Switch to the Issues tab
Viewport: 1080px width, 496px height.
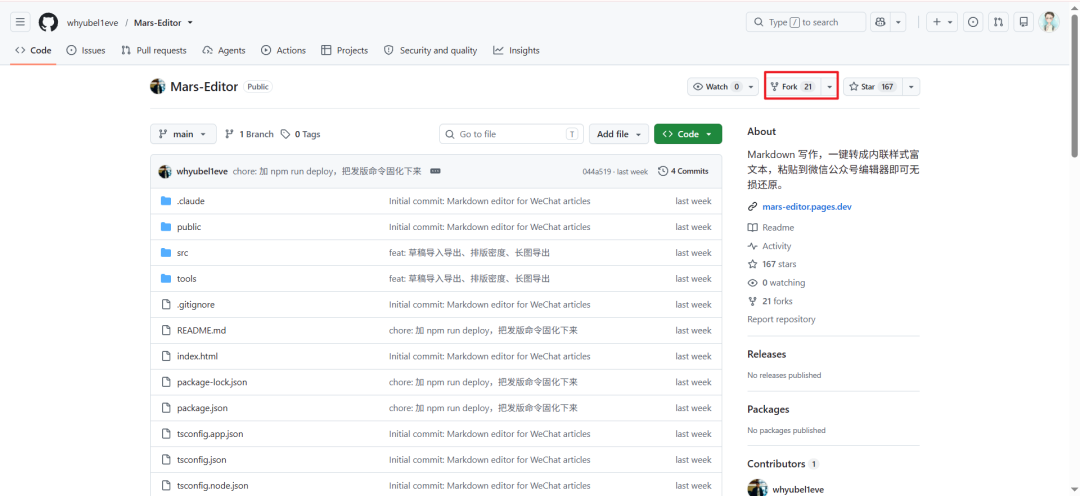tap(86, 50)
